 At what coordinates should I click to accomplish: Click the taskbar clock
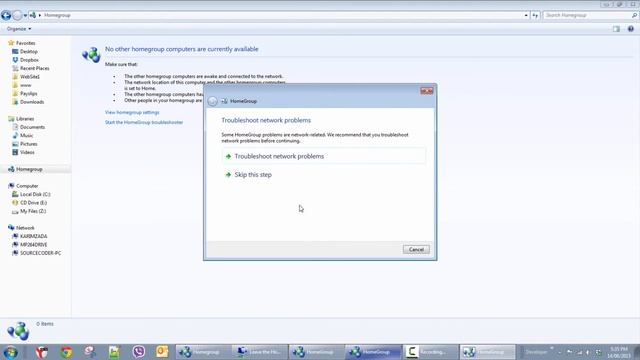[x=619, y=352]
